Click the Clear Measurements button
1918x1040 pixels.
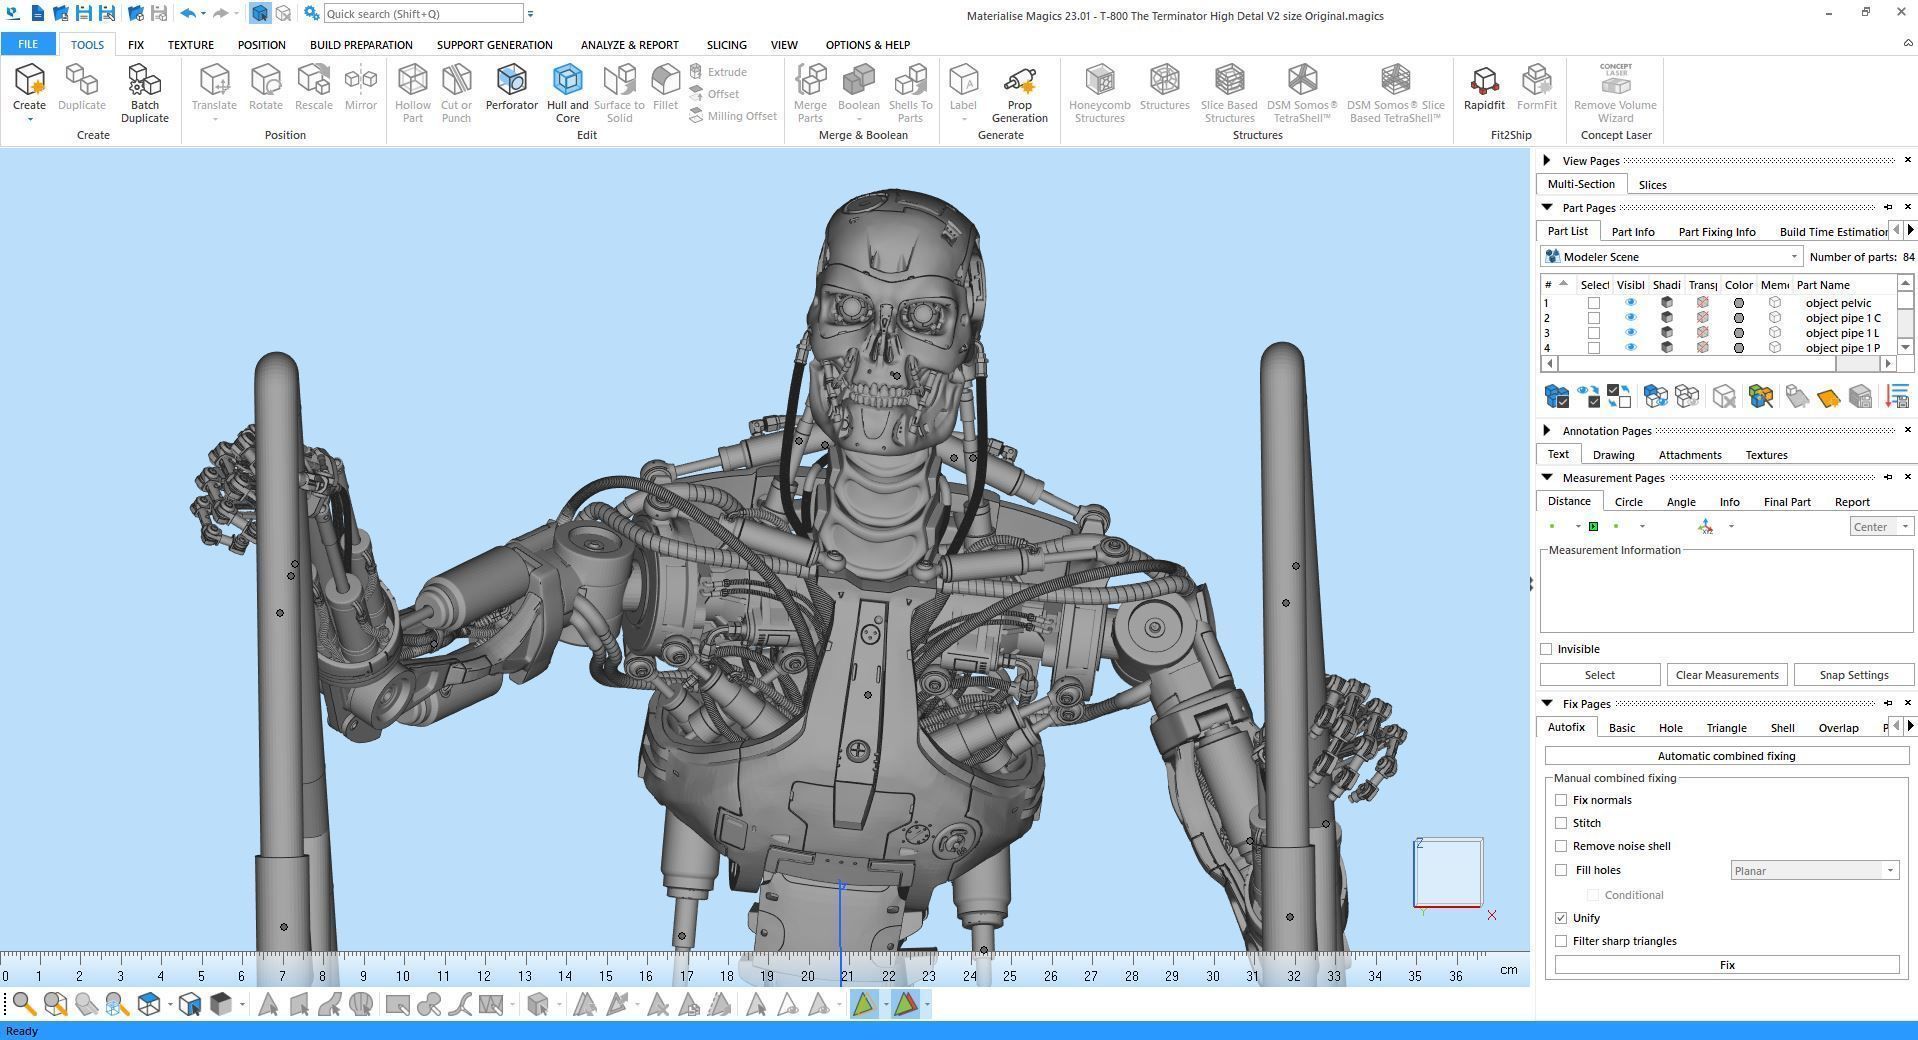[x=1726, y=675]
